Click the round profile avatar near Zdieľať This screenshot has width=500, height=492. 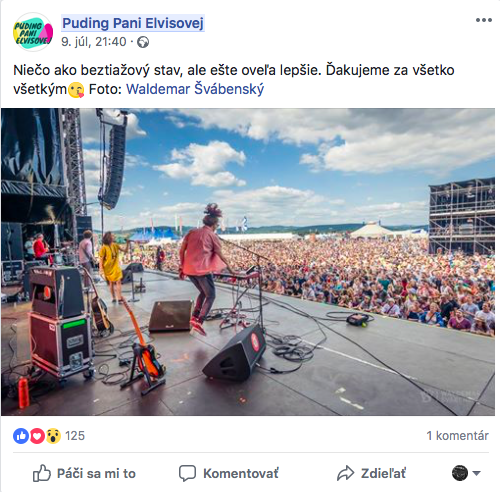coord(460,473)
